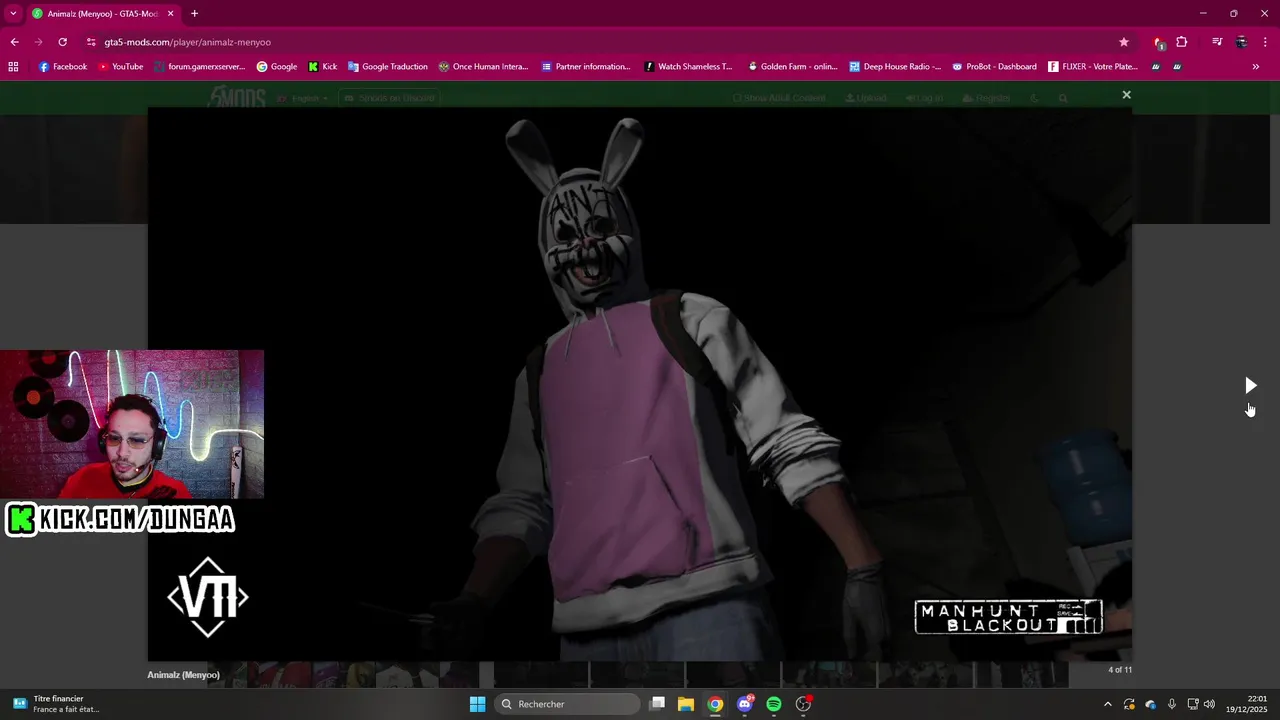Screen dimensions: 1280x720
Task: Open the Facebook bookmark
Action: point(63,67)
